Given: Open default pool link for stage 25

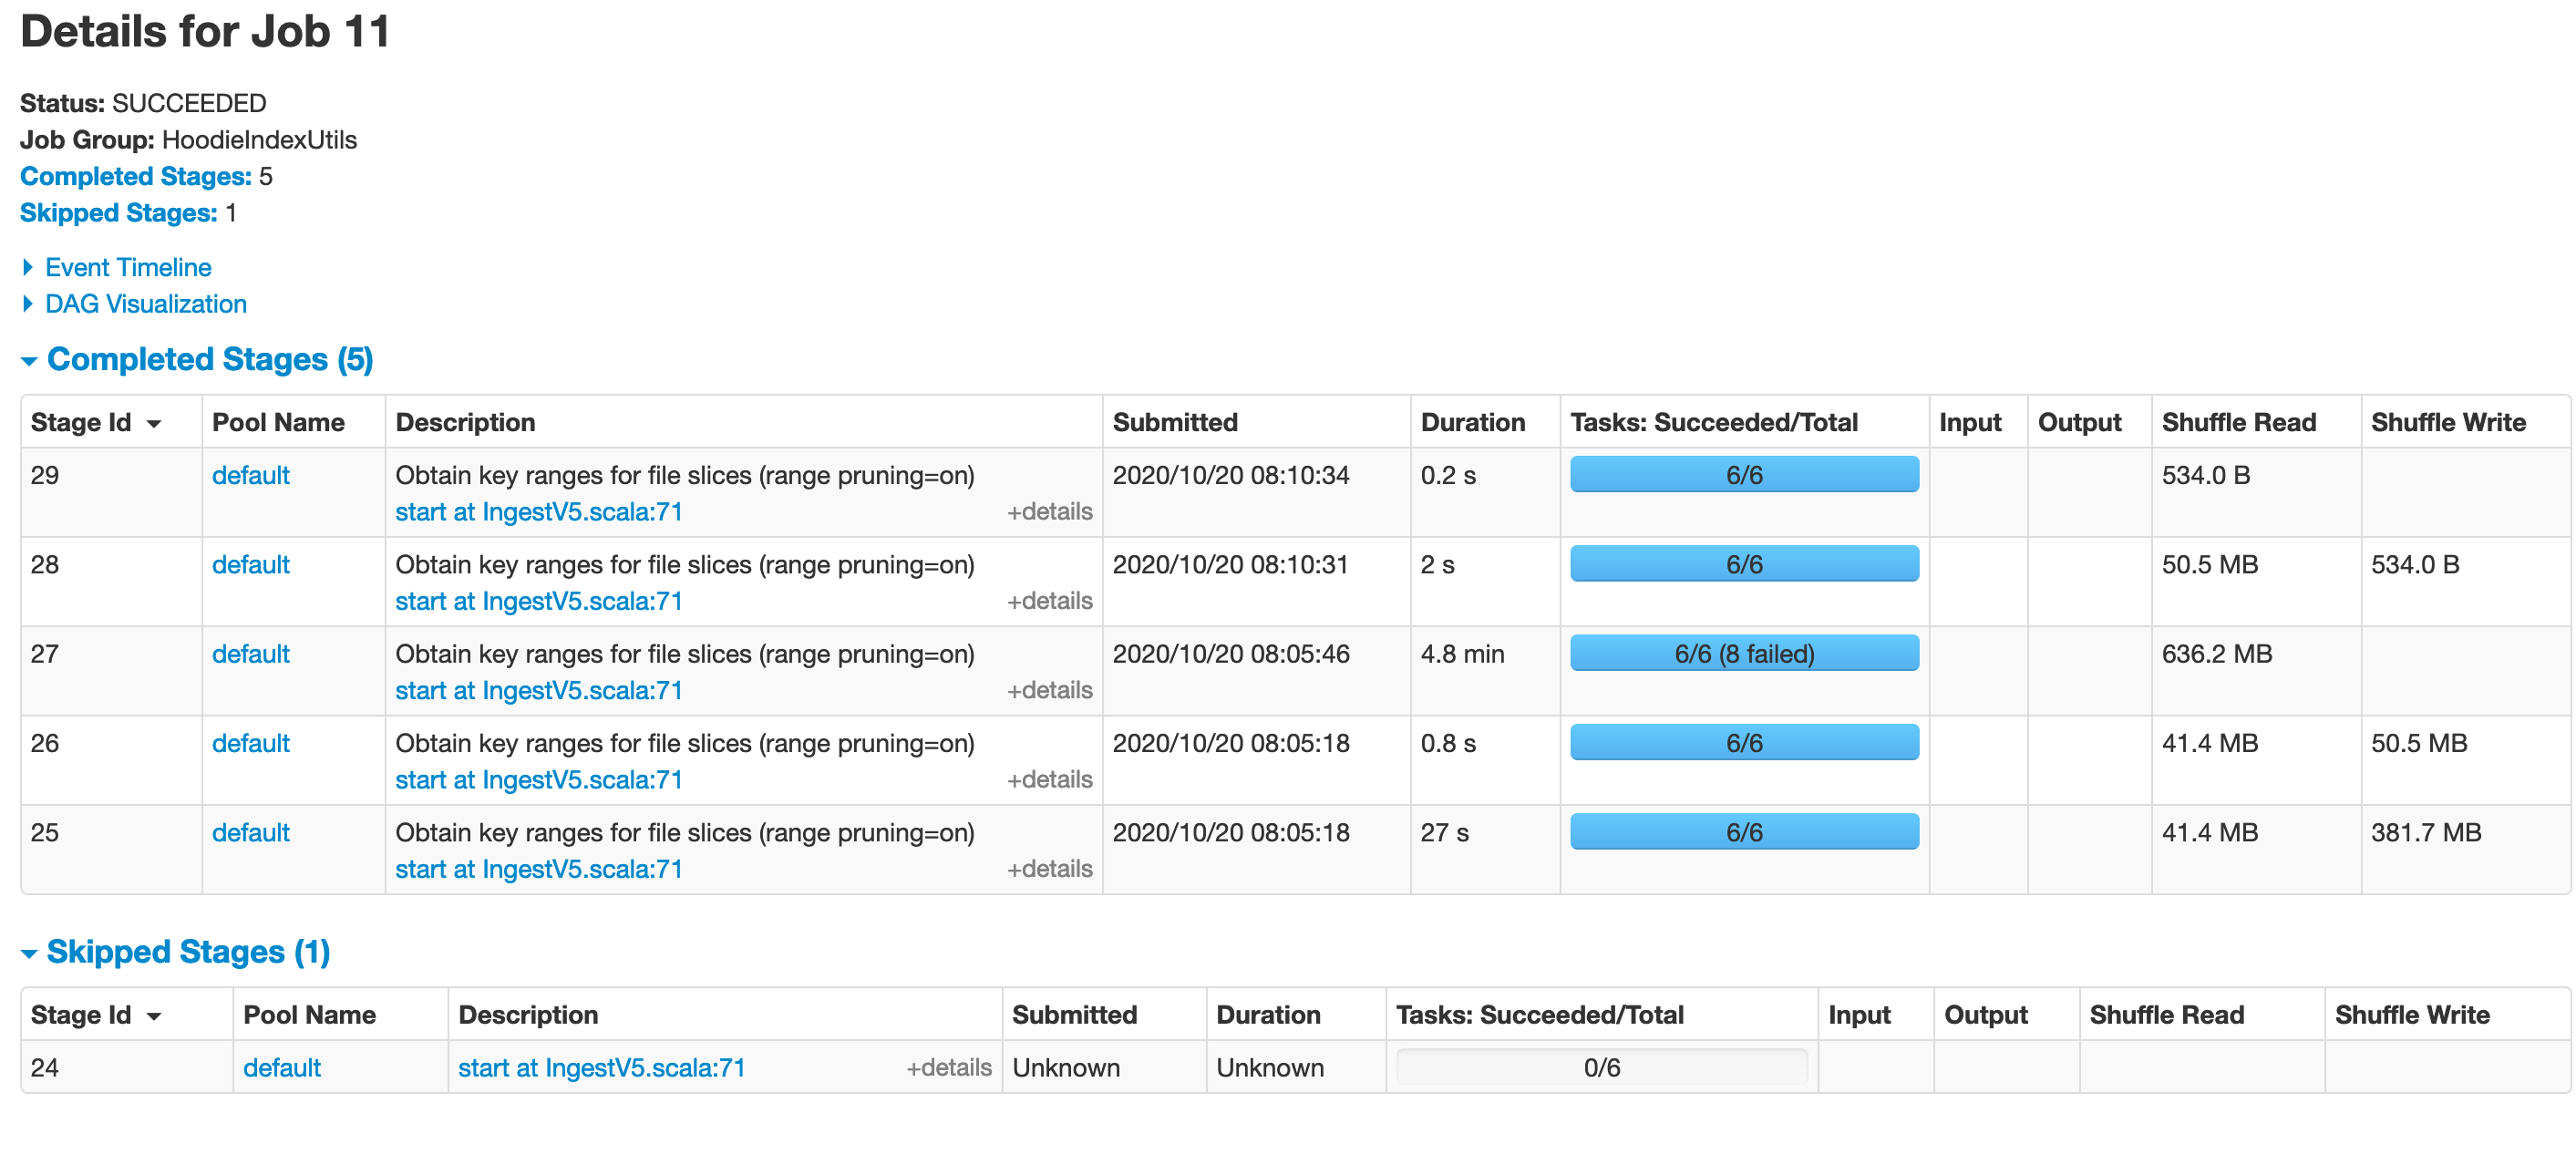Looking at the screenshot, I should coord(250,832).
